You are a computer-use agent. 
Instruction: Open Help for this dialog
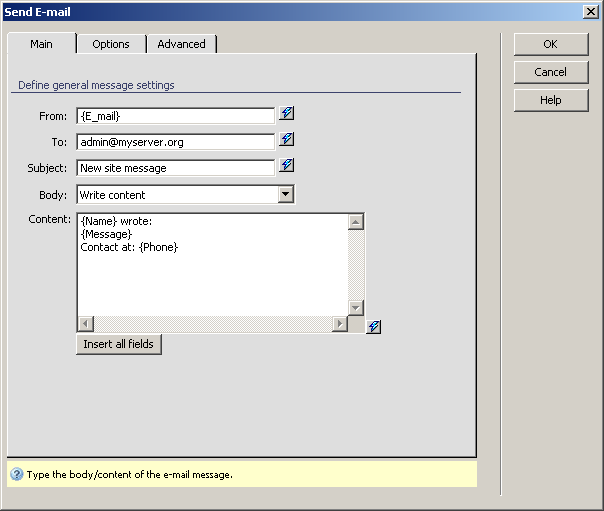[550, 100]
